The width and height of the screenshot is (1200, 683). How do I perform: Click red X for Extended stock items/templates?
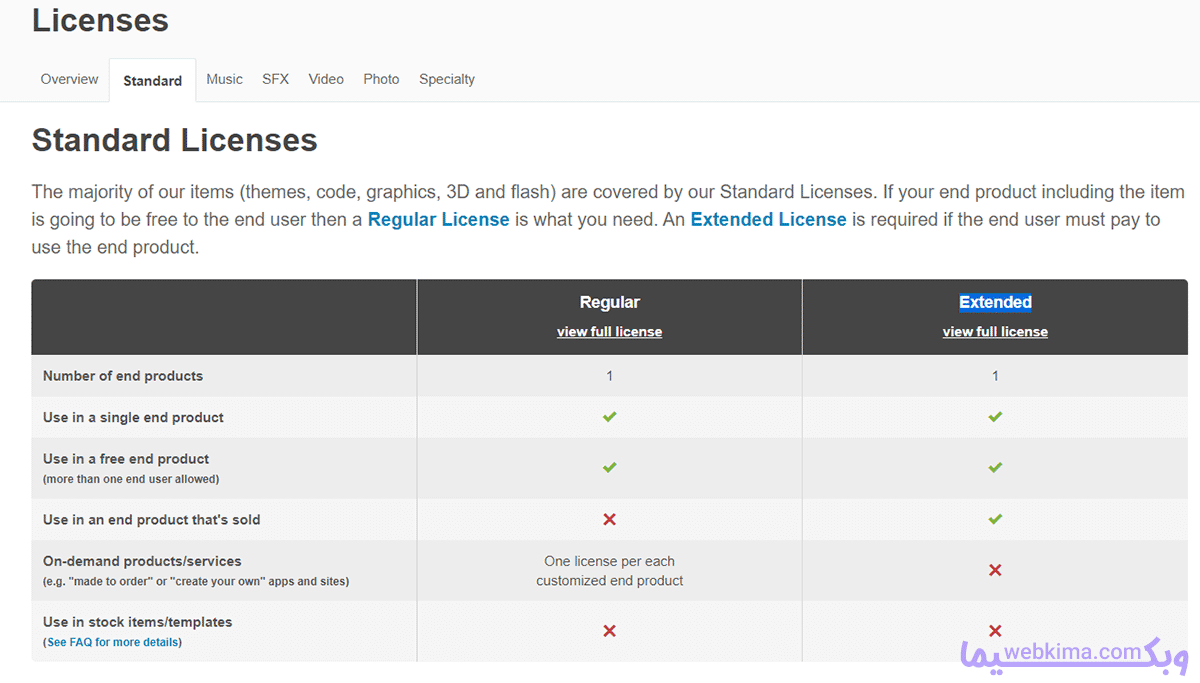coord(995,631)
